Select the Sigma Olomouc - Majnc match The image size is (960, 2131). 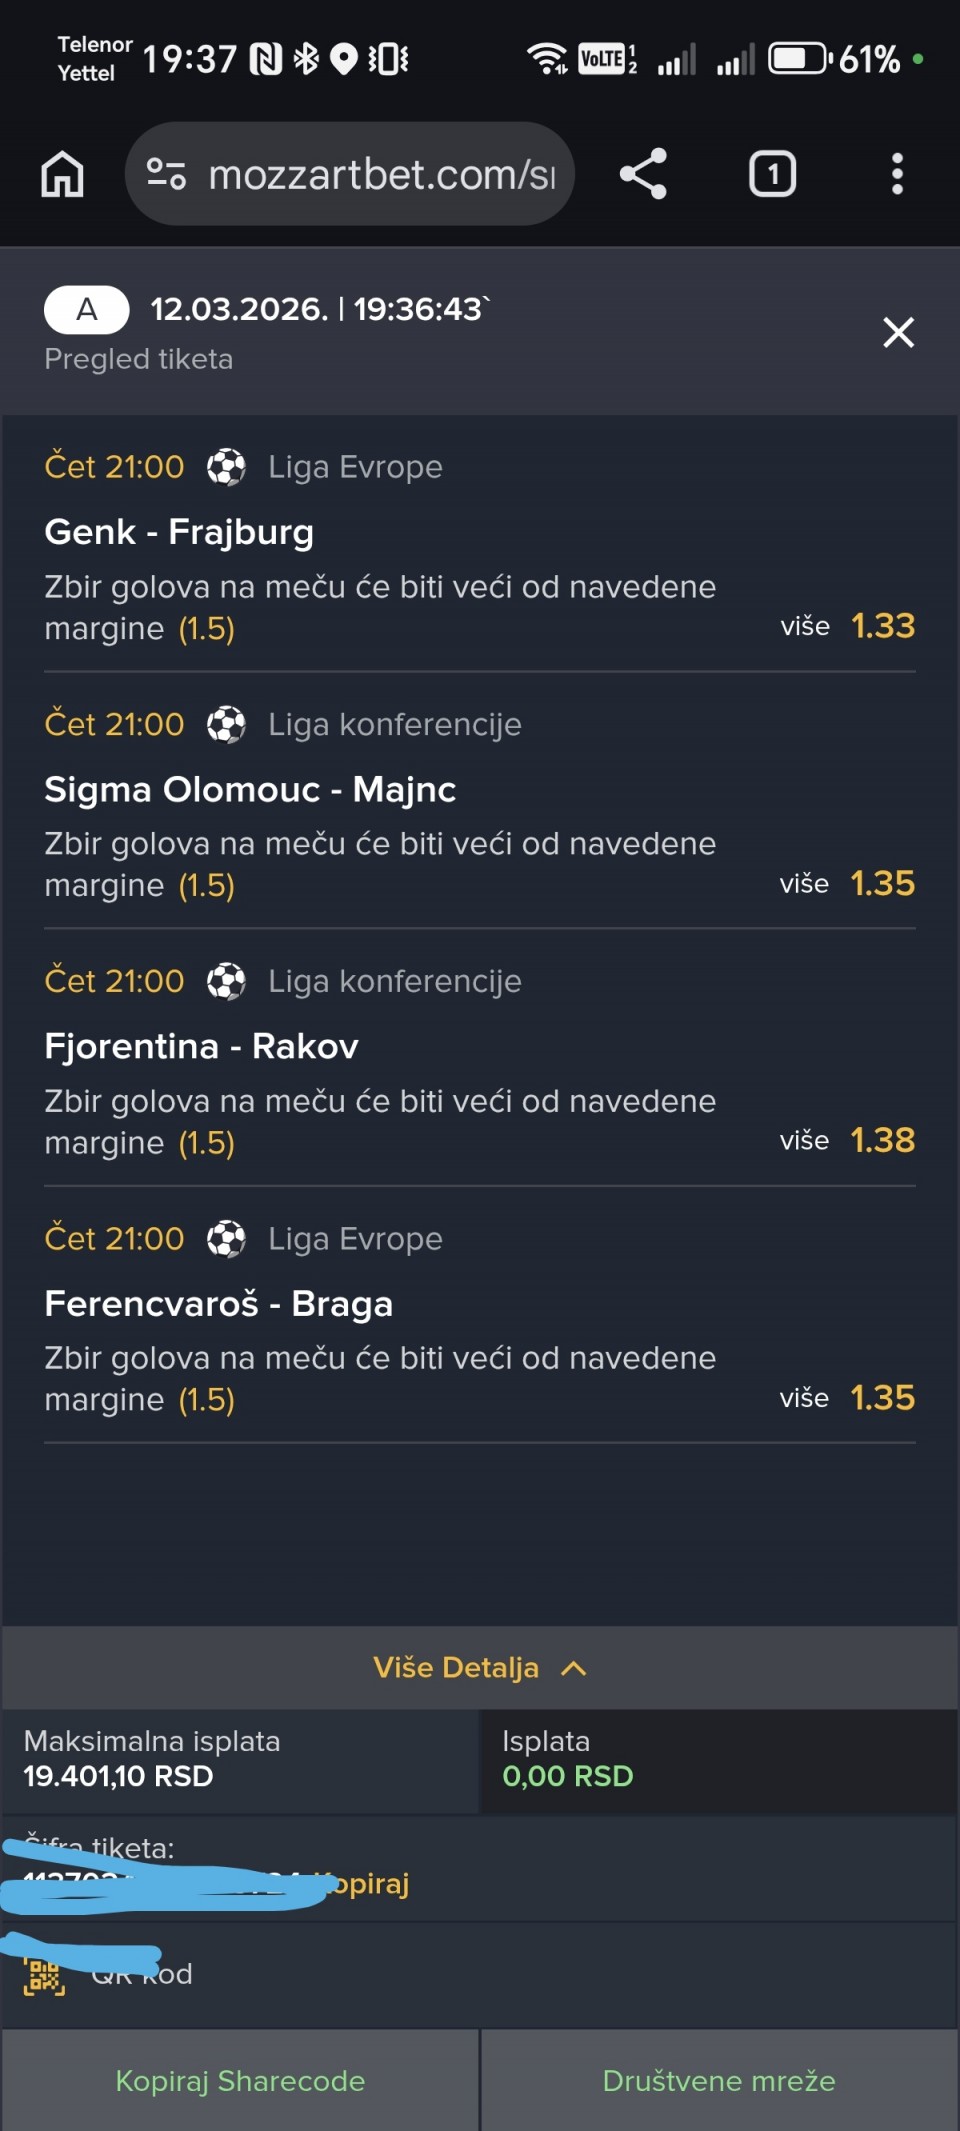[x=250, y=789]
